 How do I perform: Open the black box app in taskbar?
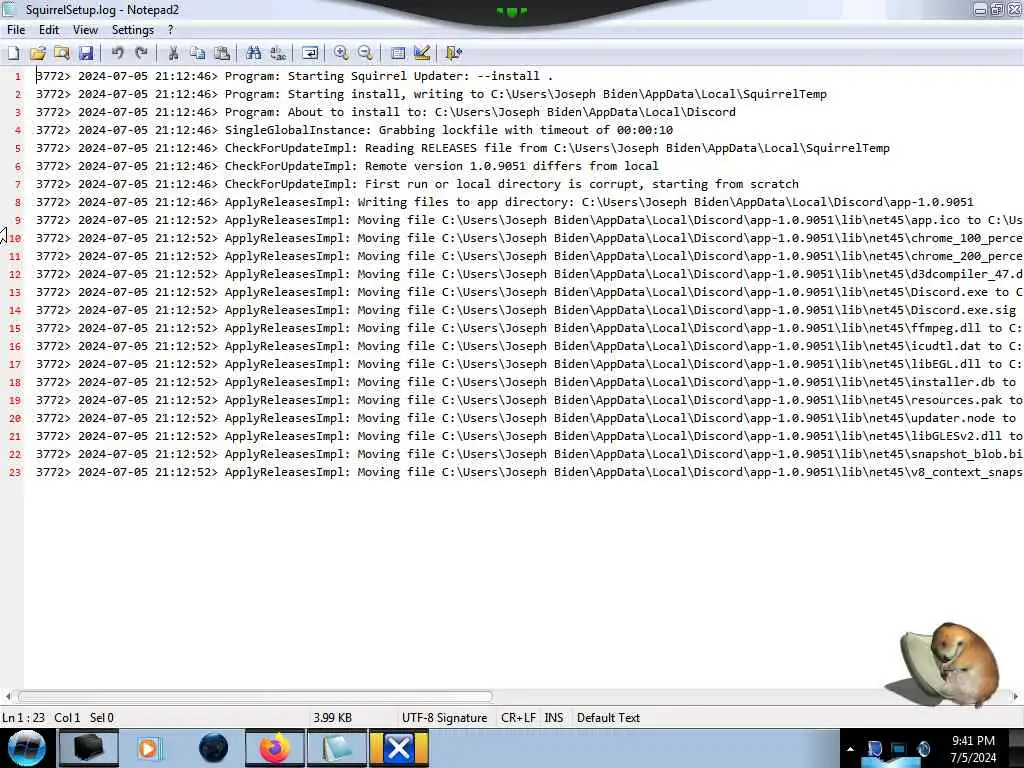(88, 748)
